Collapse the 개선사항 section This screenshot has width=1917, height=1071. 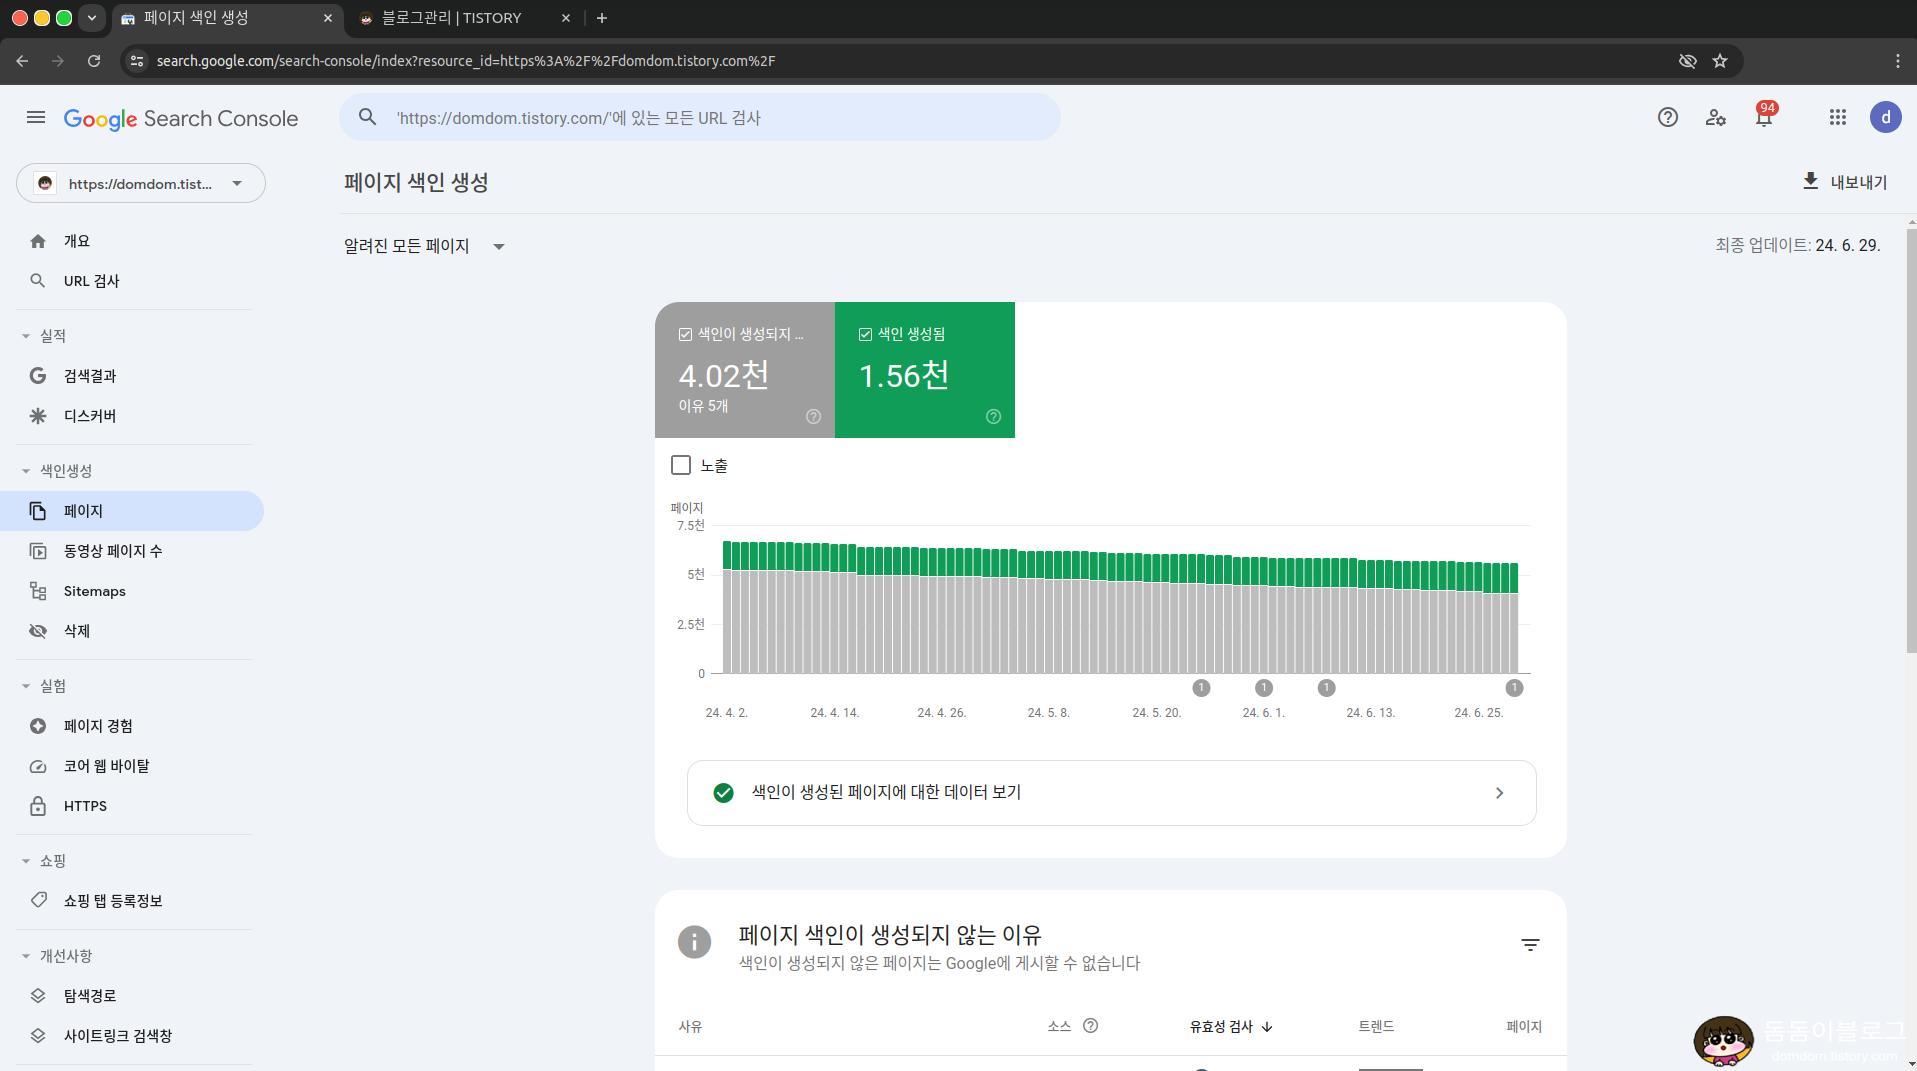[x=26, y=956]
